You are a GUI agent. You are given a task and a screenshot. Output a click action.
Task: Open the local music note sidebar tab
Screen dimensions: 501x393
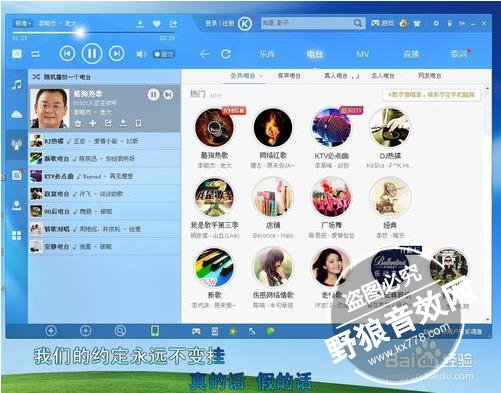point(17,85)
